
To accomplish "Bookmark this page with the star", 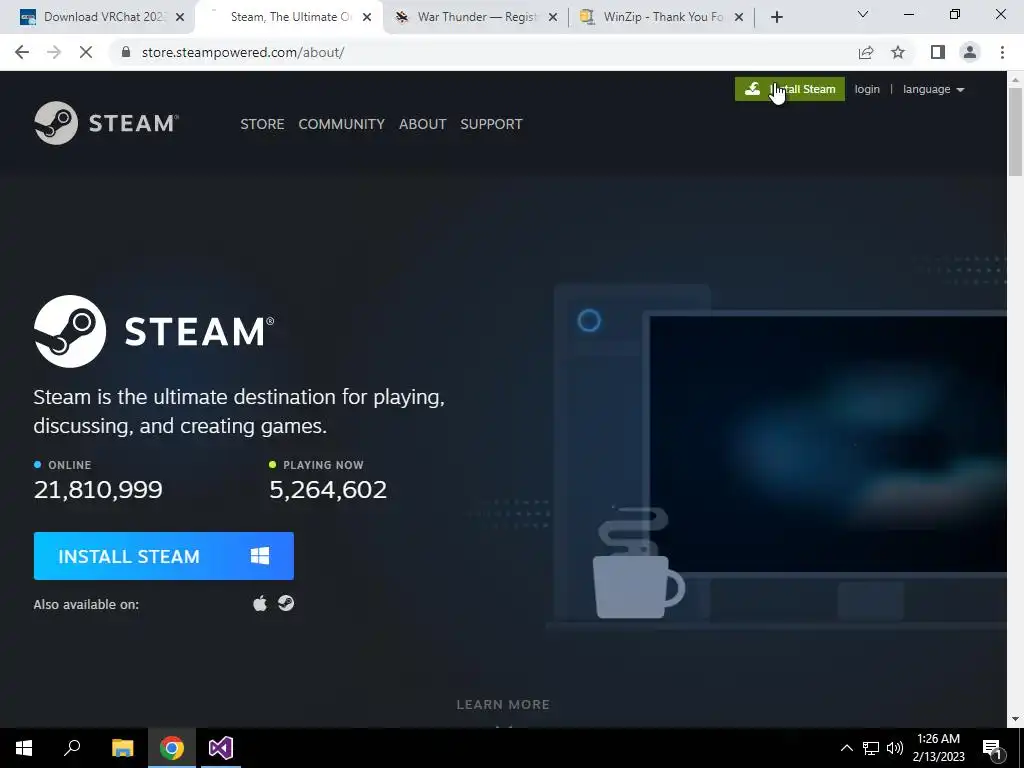I will pos(898,52).
